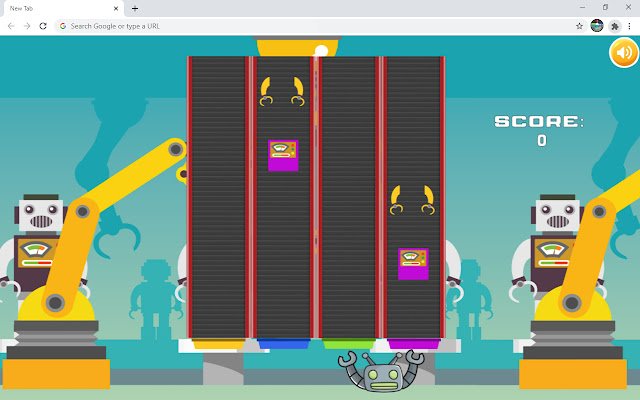640x400 pixels.
Task: Click the score value 0
Action: coord(542,141)
